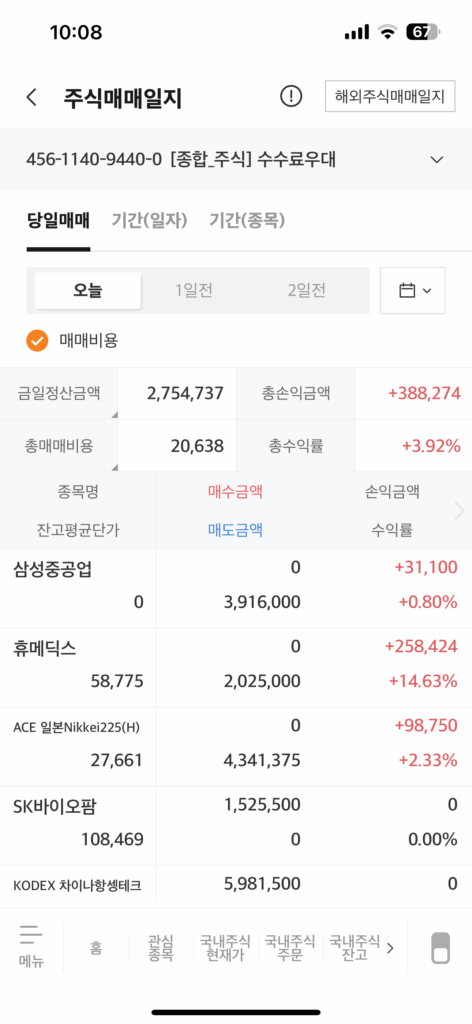
Task: Open 관심종목 in bottom navigation
Action: pyautogui.click(x=161, y=948)
